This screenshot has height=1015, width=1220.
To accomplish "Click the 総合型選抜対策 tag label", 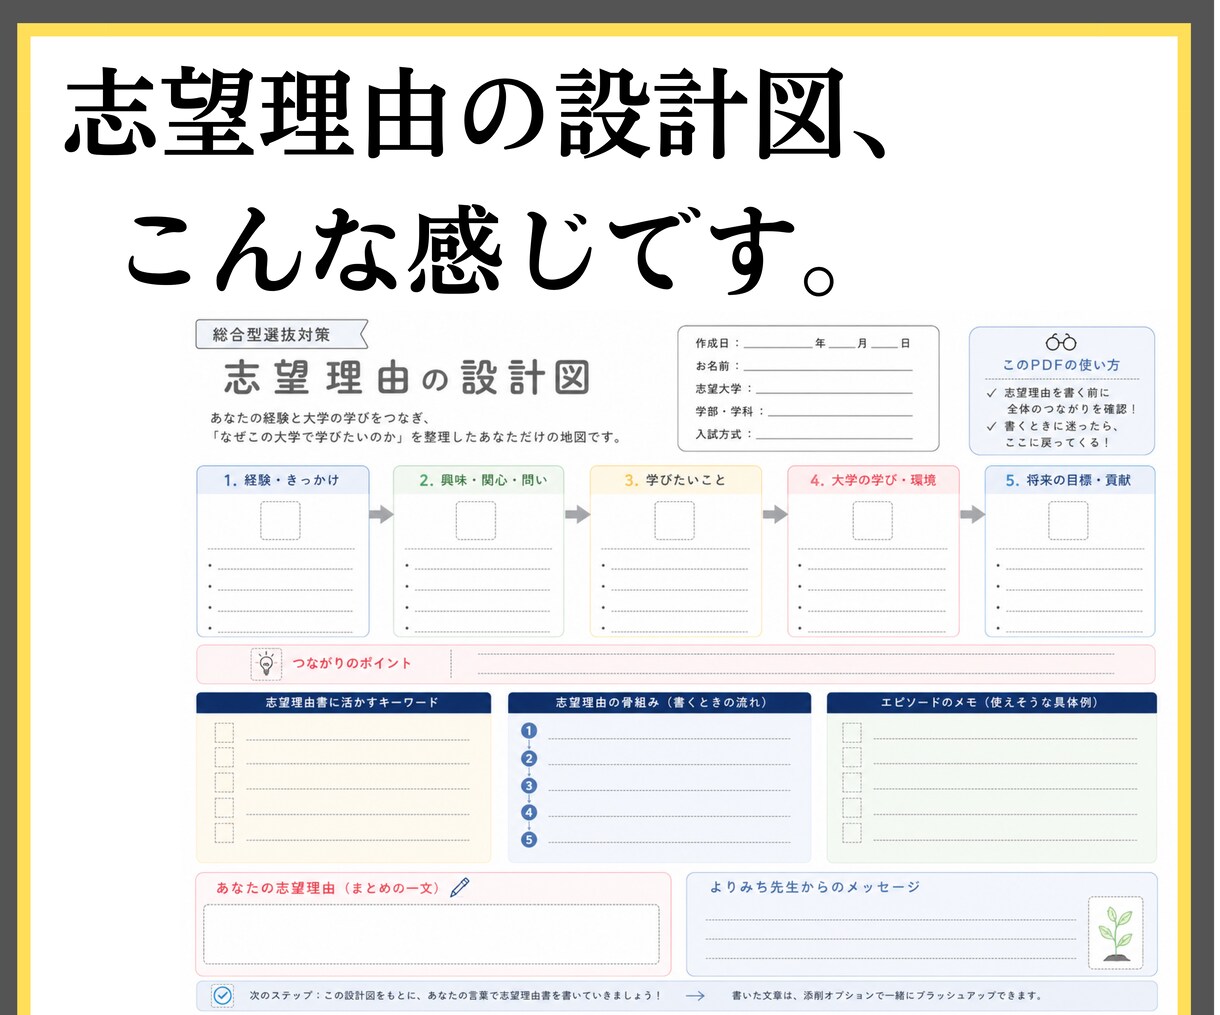I will click(281, 335).
